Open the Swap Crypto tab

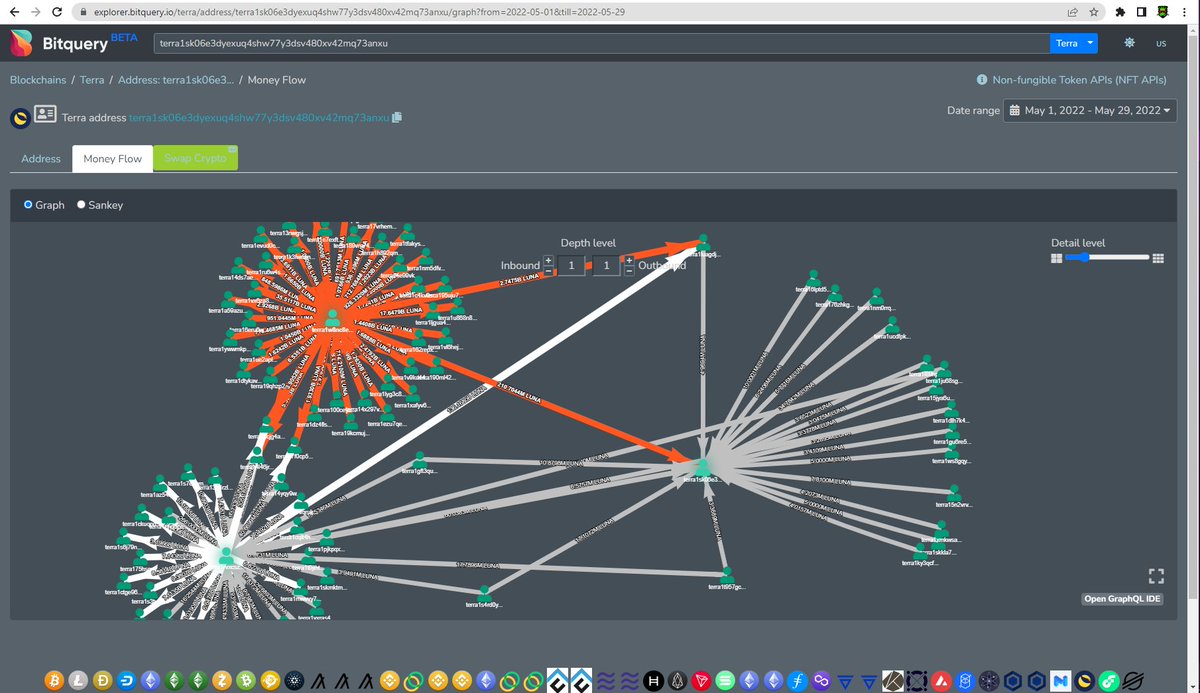(195, 158)
